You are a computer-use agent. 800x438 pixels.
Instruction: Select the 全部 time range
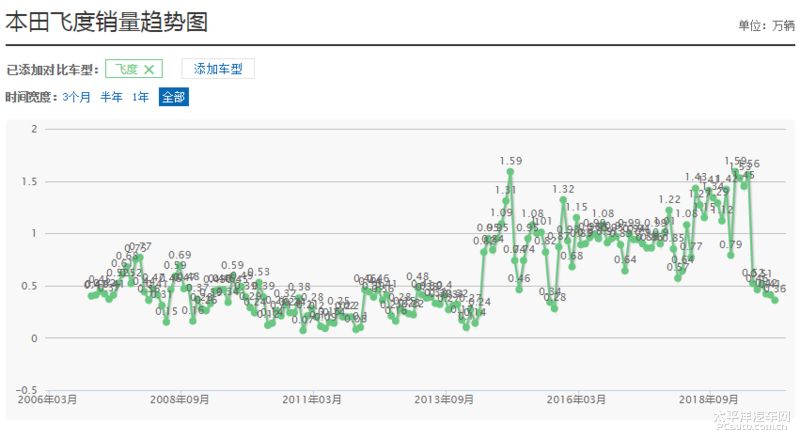pyautogui.click(x=173, y=97)
